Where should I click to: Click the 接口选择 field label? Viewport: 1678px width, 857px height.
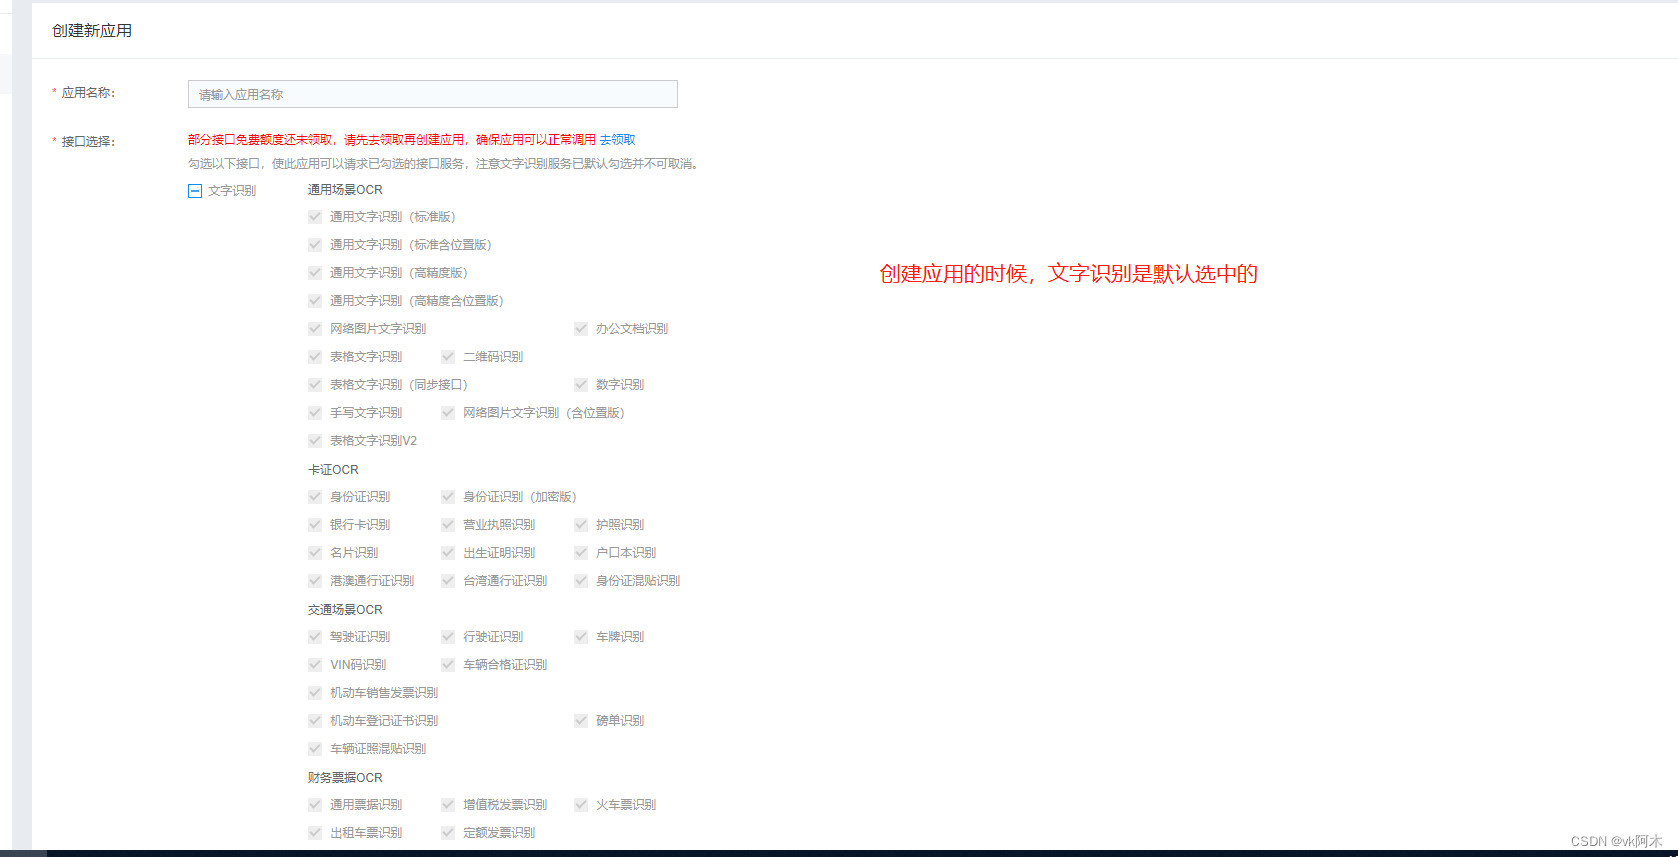click(88, 142)
